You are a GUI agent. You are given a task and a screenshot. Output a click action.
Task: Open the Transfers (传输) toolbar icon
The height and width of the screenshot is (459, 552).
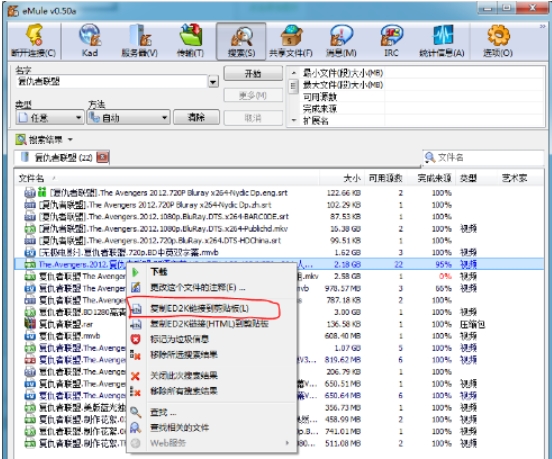point(190,41)
